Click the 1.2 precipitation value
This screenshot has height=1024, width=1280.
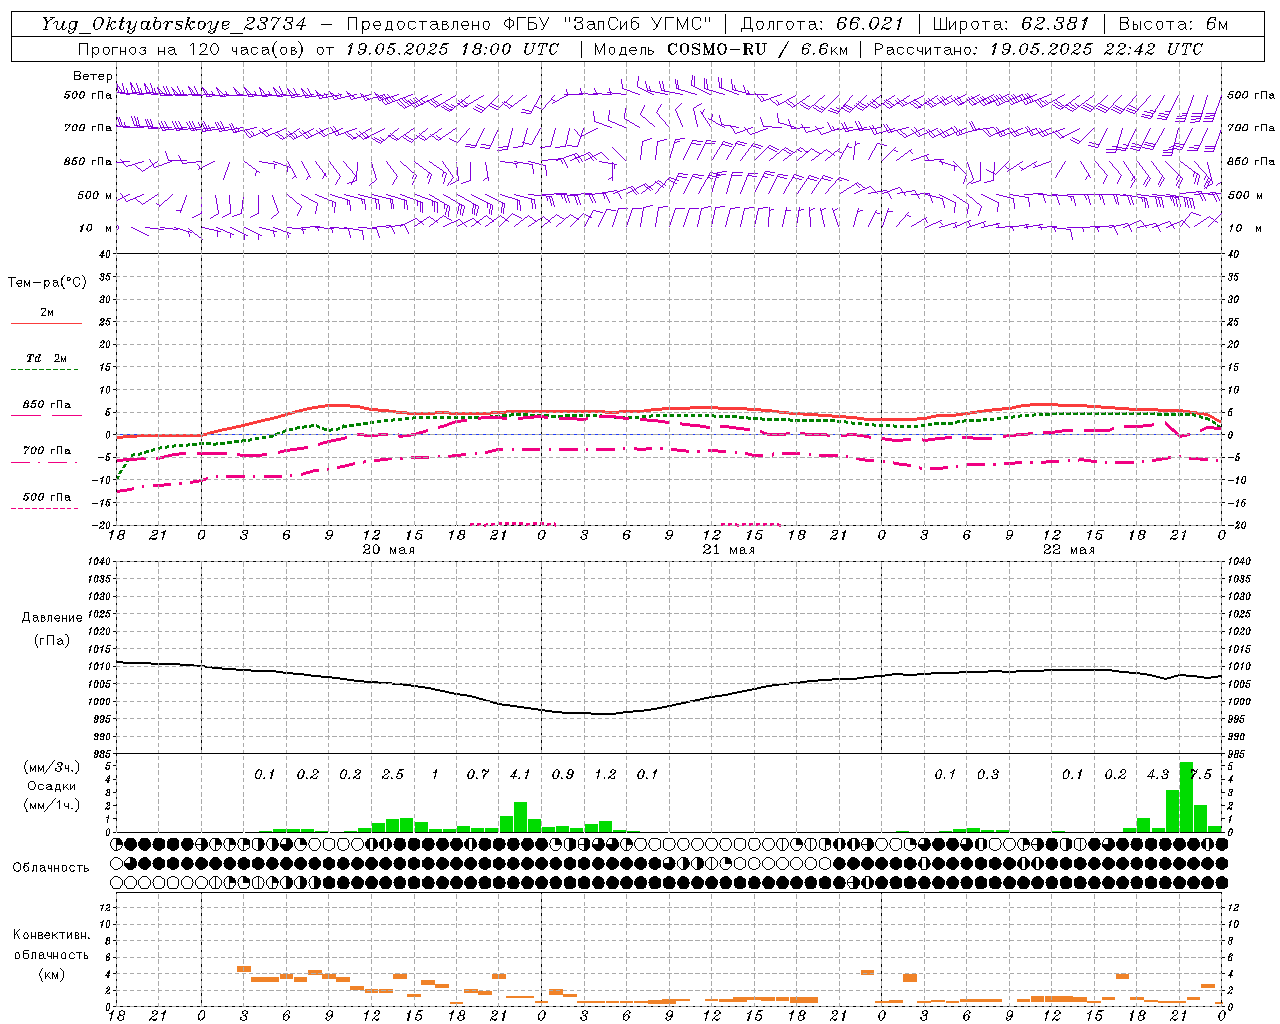click(x=605, y=775)
